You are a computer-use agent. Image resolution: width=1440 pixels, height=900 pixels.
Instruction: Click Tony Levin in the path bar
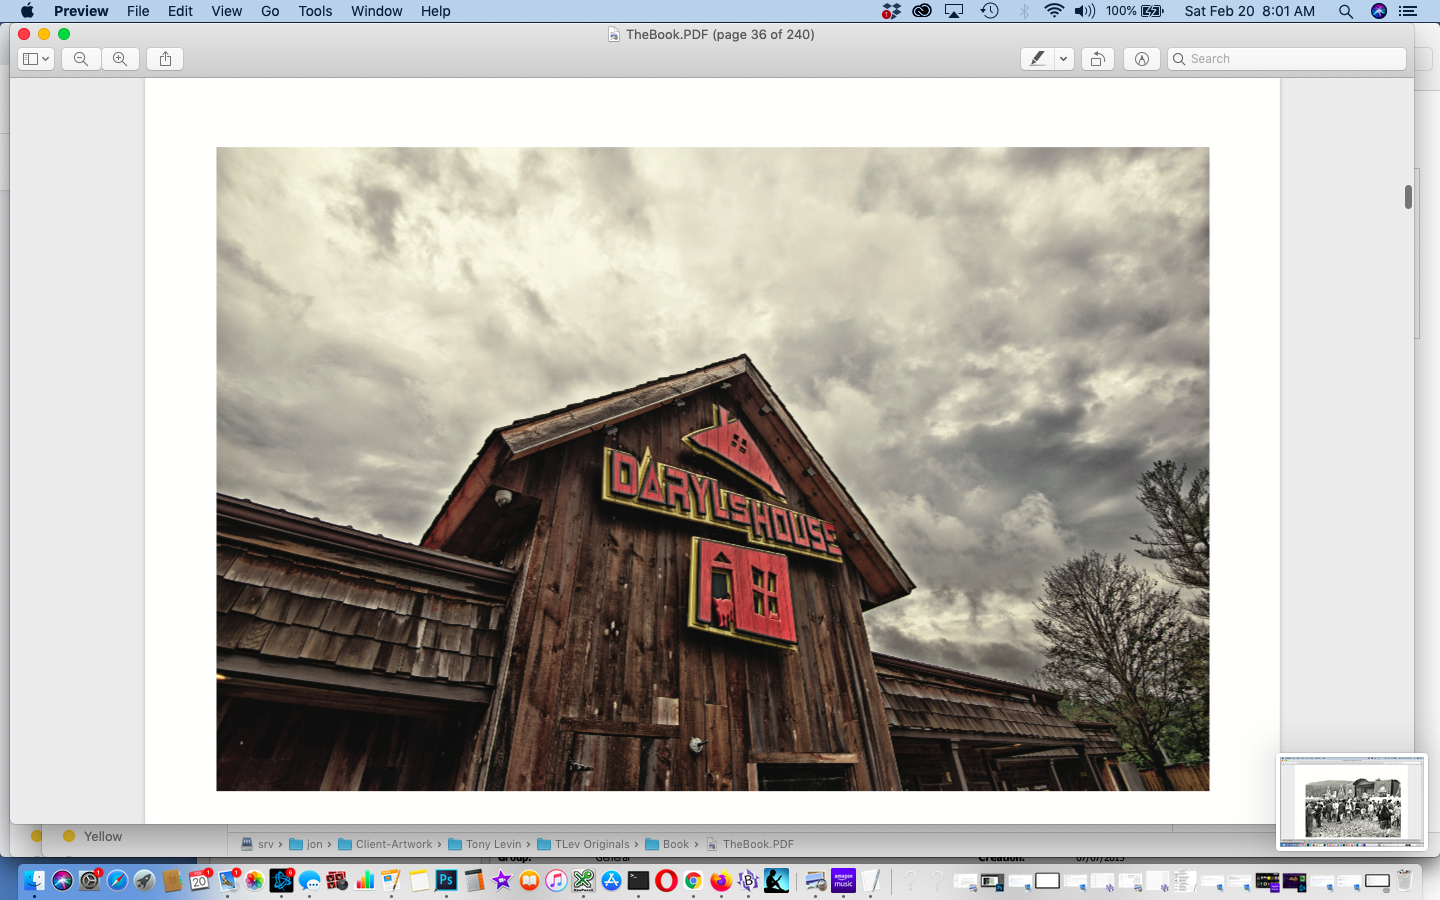pyautogui.click(x=485, y=844)
